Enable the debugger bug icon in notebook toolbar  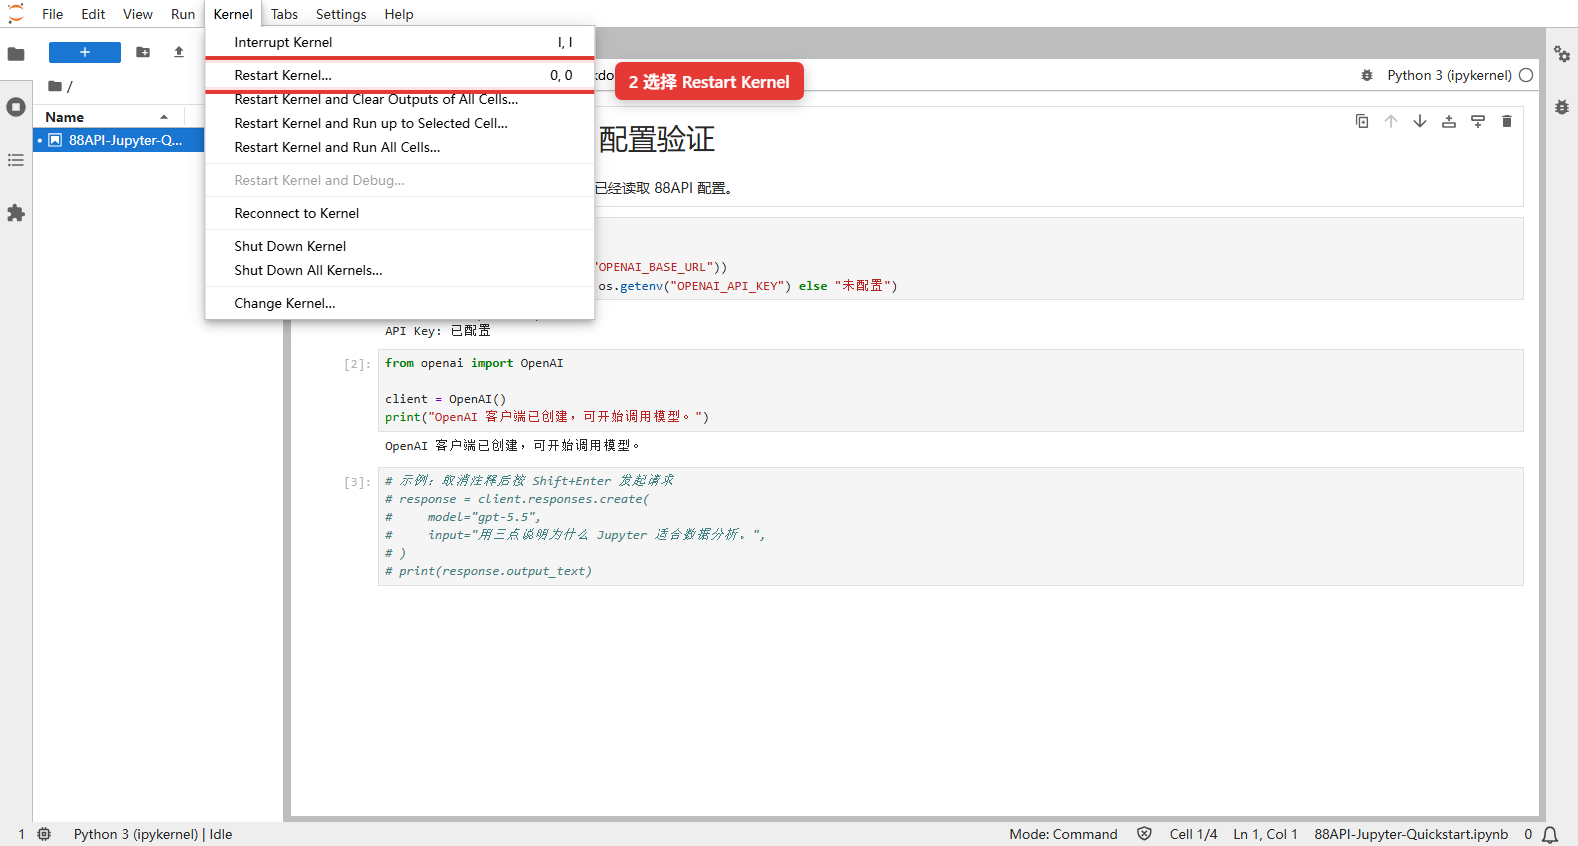(x=1367, y=75)
